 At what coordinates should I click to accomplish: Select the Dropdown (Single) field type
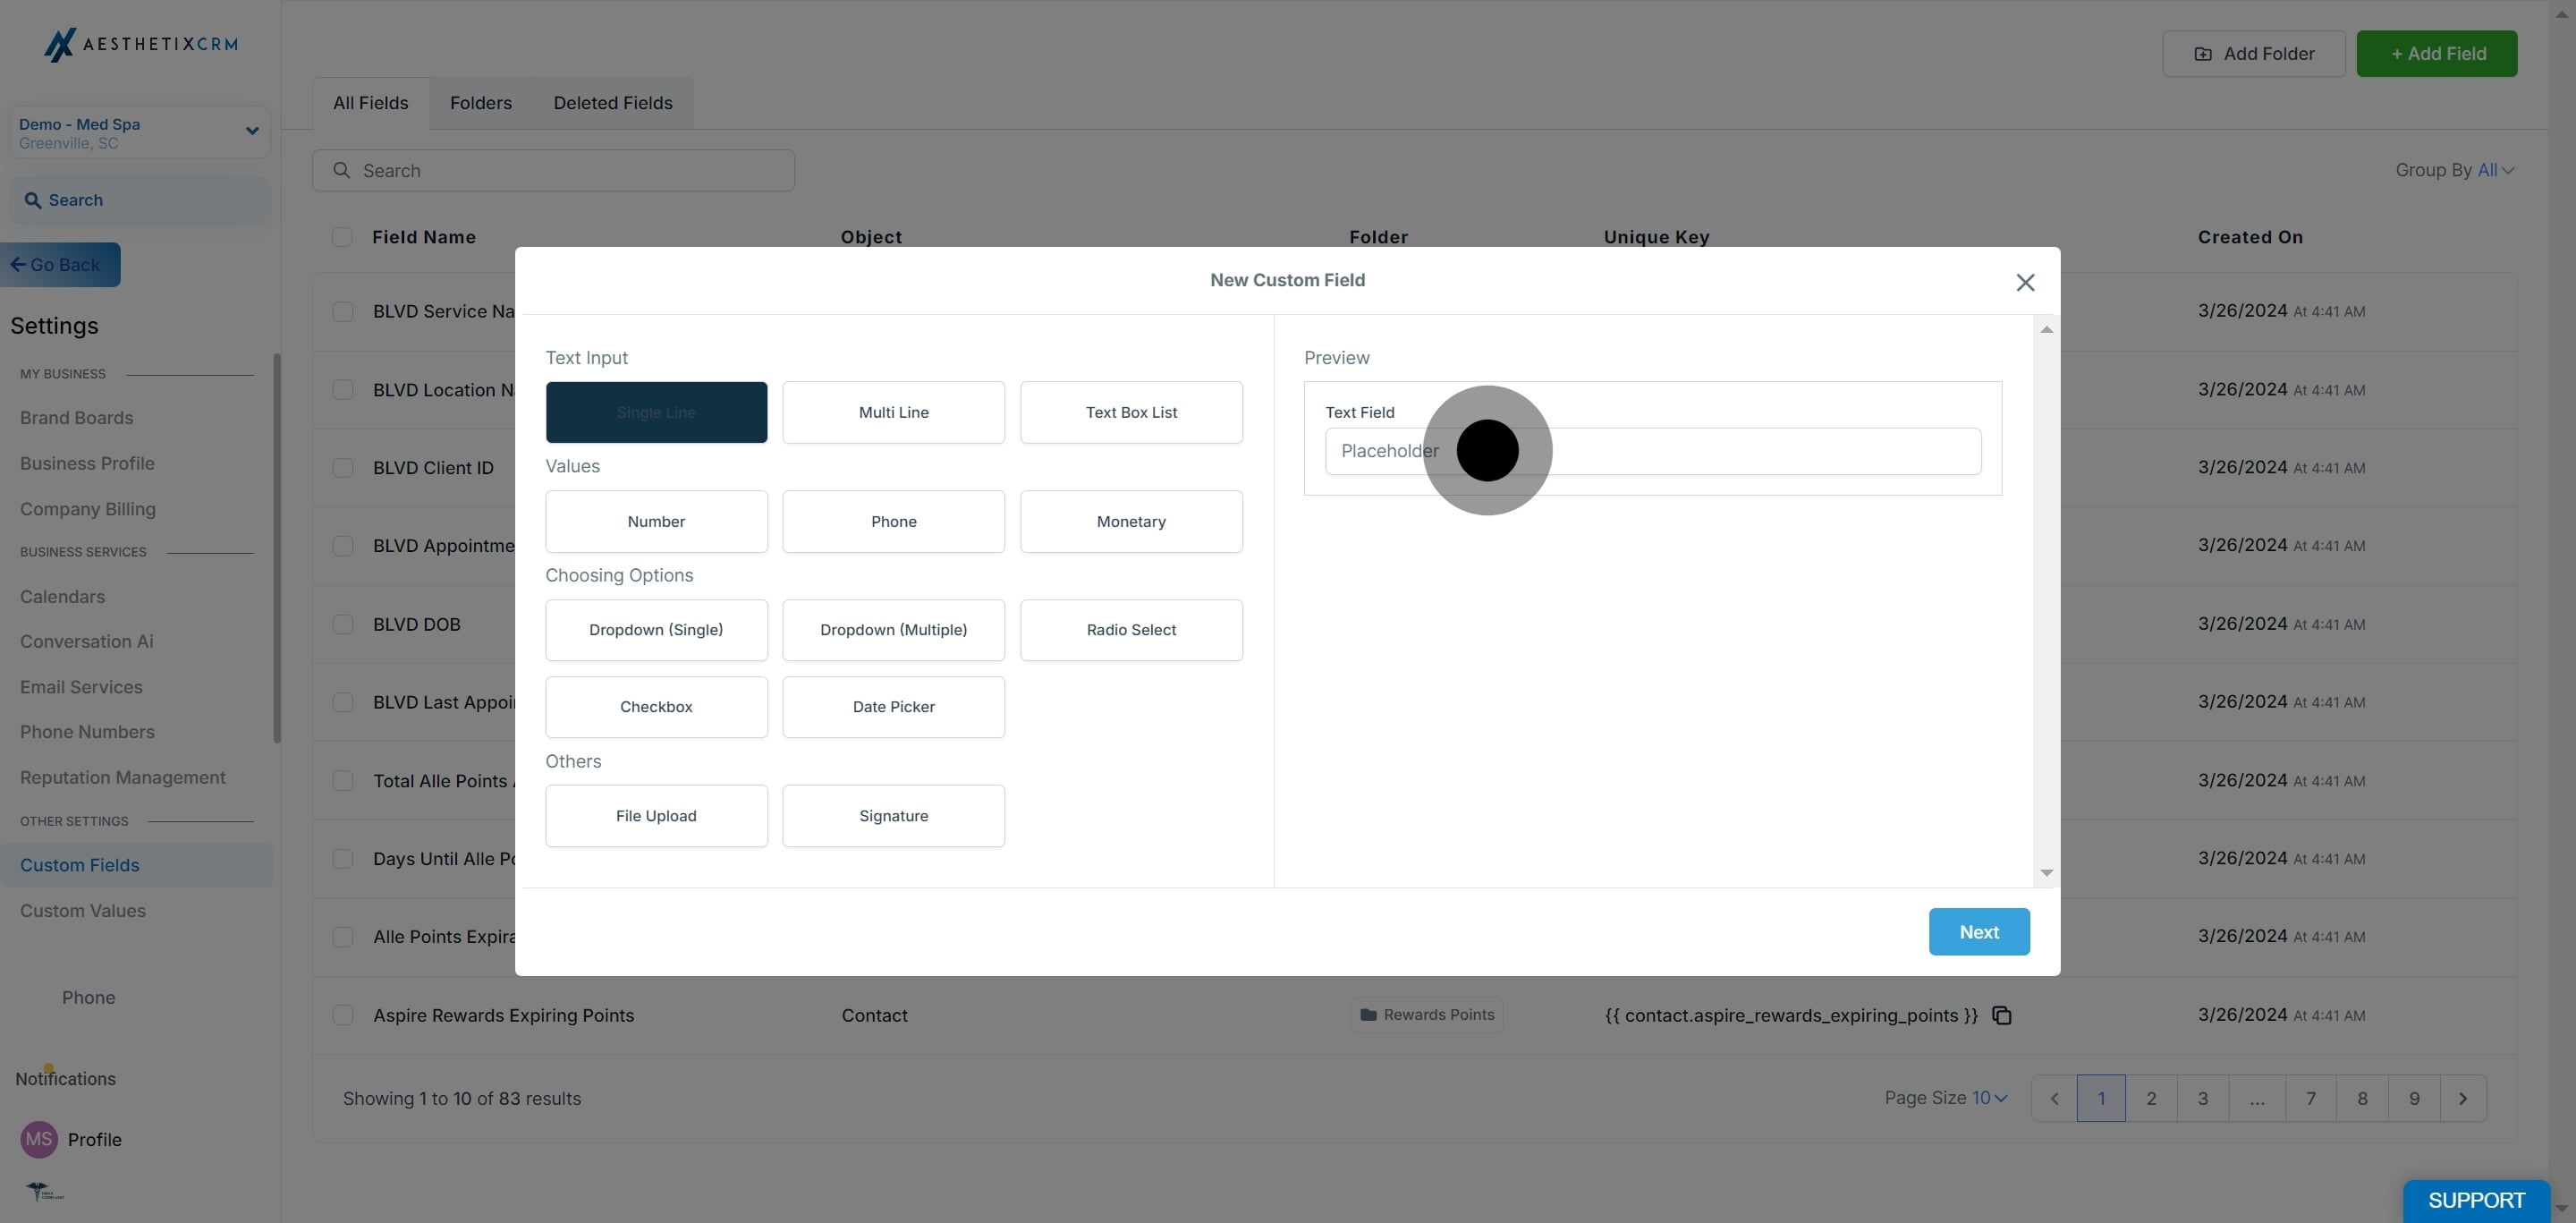pyautogui.click(x=656, y=630)
